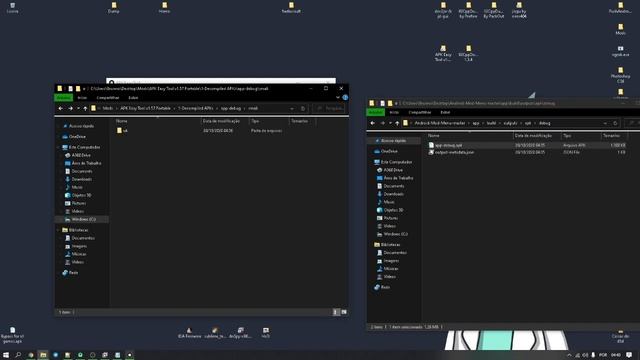Go up one folder in debug window
This screenshot has height=360, width=640.
tap(397, 123)
